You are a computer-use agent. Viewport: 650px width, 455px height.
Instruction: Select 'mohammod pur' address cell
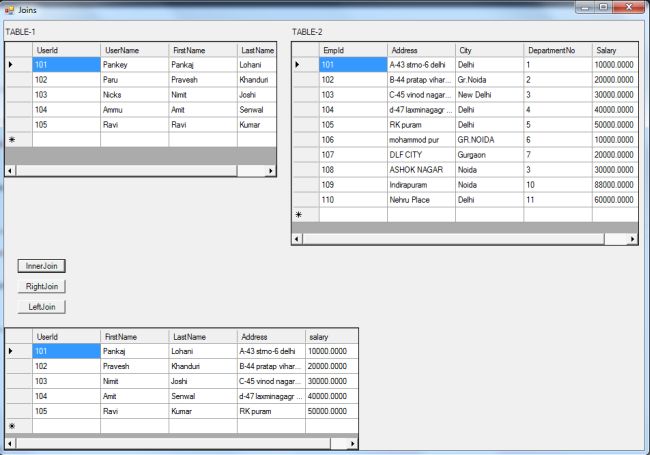coord(421,140)
